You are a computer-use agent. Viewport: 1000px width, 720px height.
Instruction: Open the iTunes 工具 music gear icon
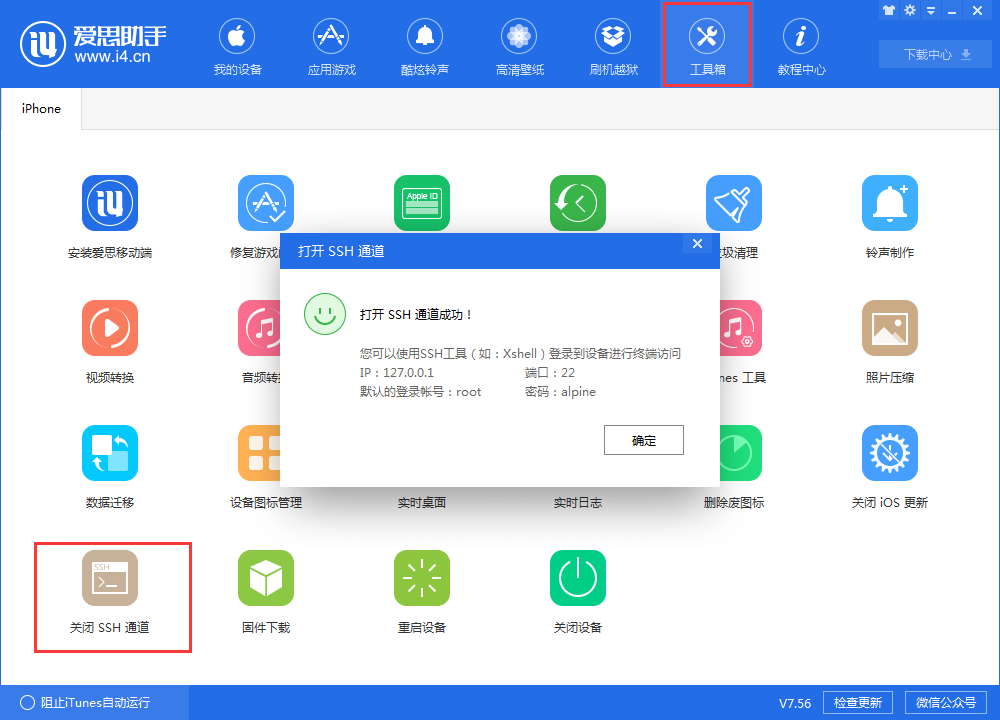[740, 328]
